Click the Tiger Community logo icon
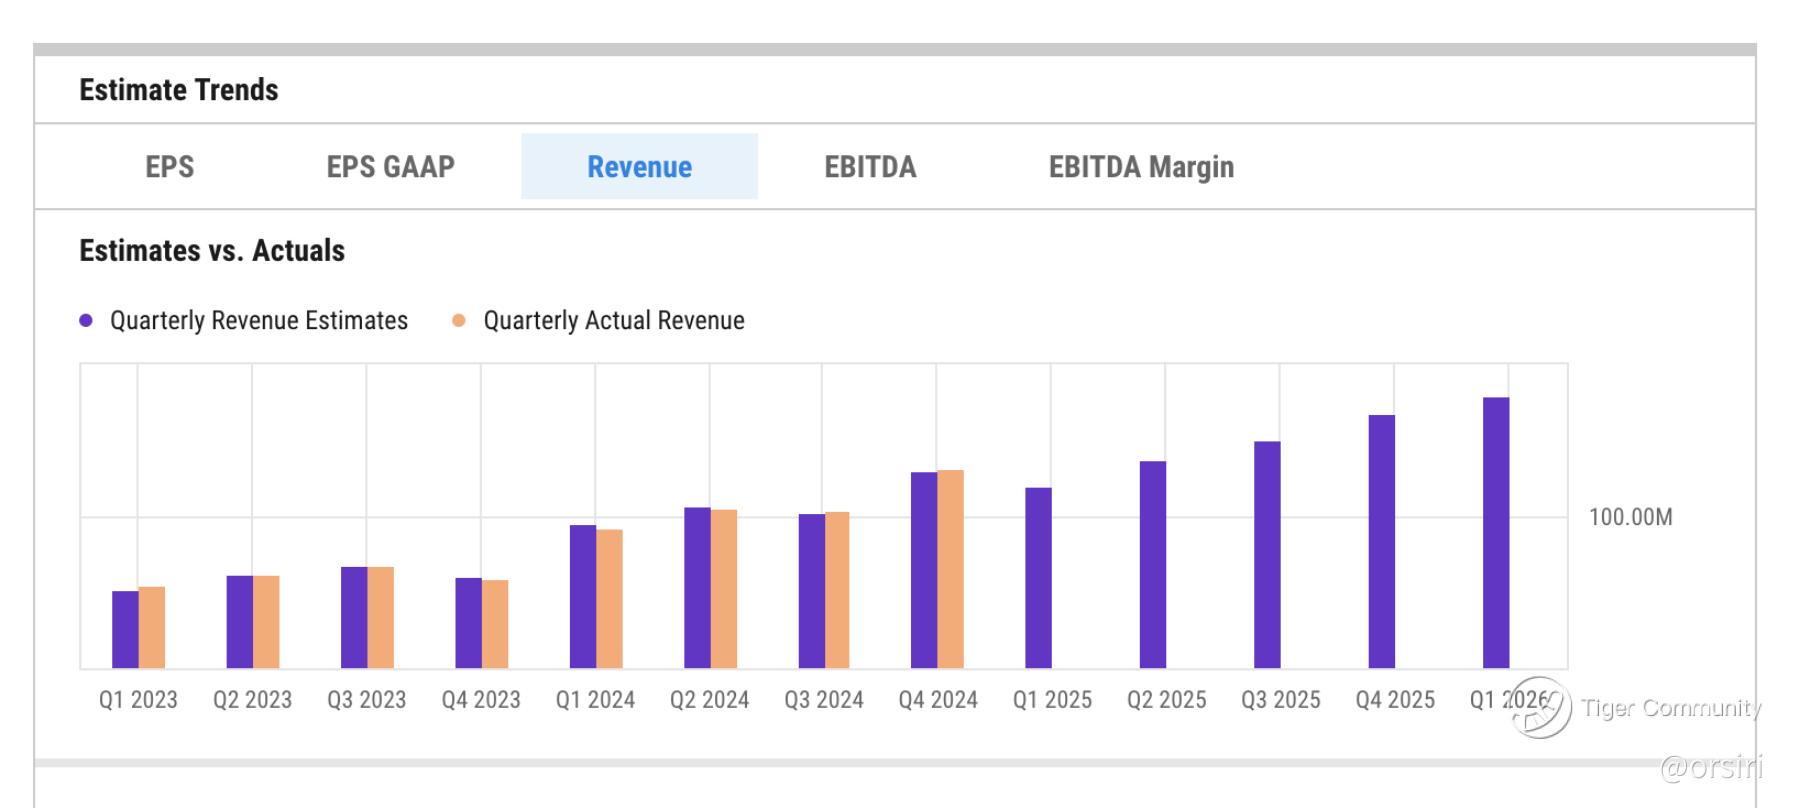Screen dimensions: 1800x808 pyautogui.click(x=1540, y=708)
